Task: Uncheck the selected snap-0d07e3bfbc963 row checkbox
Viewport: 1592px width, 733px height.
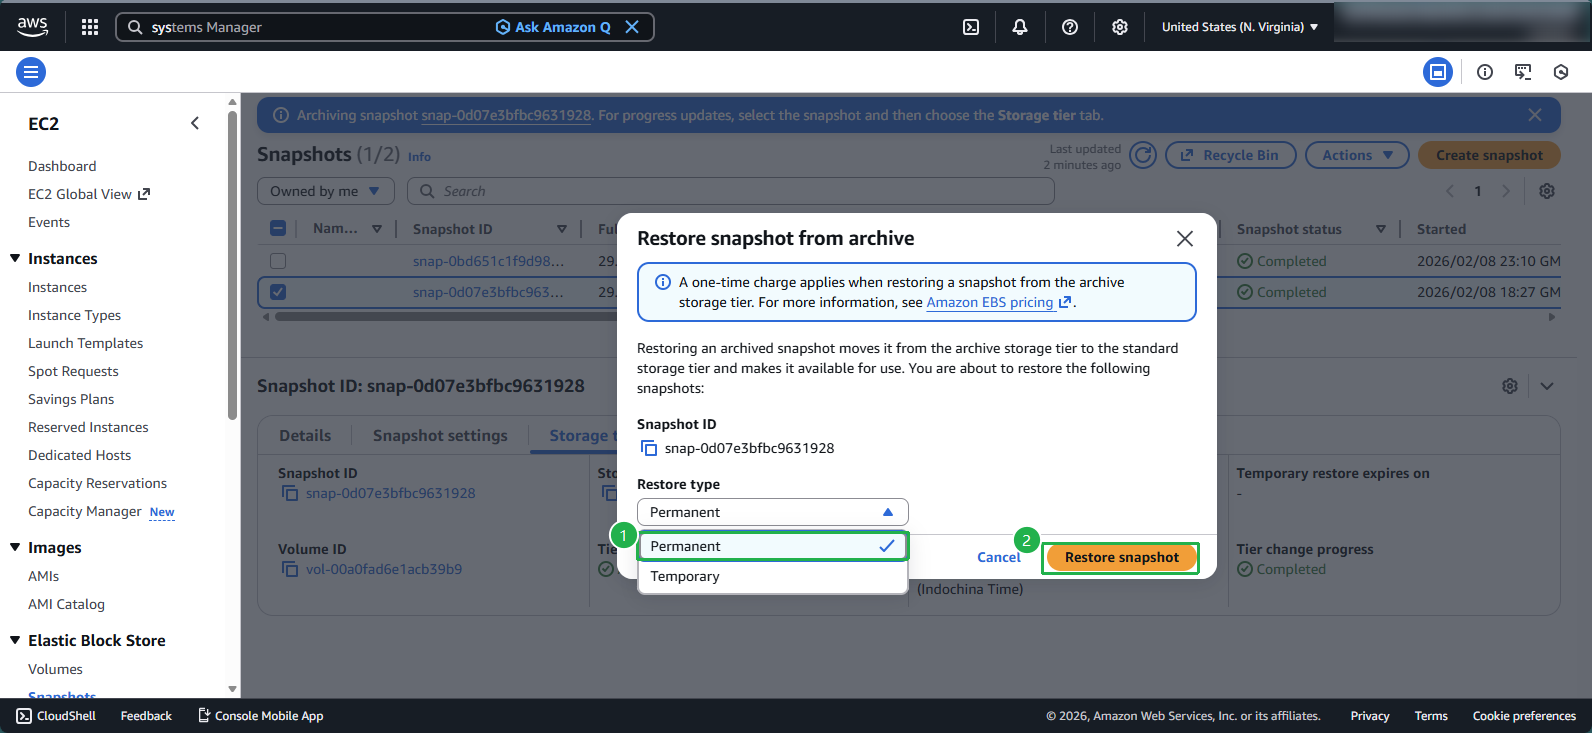Action: click(278, 292)
